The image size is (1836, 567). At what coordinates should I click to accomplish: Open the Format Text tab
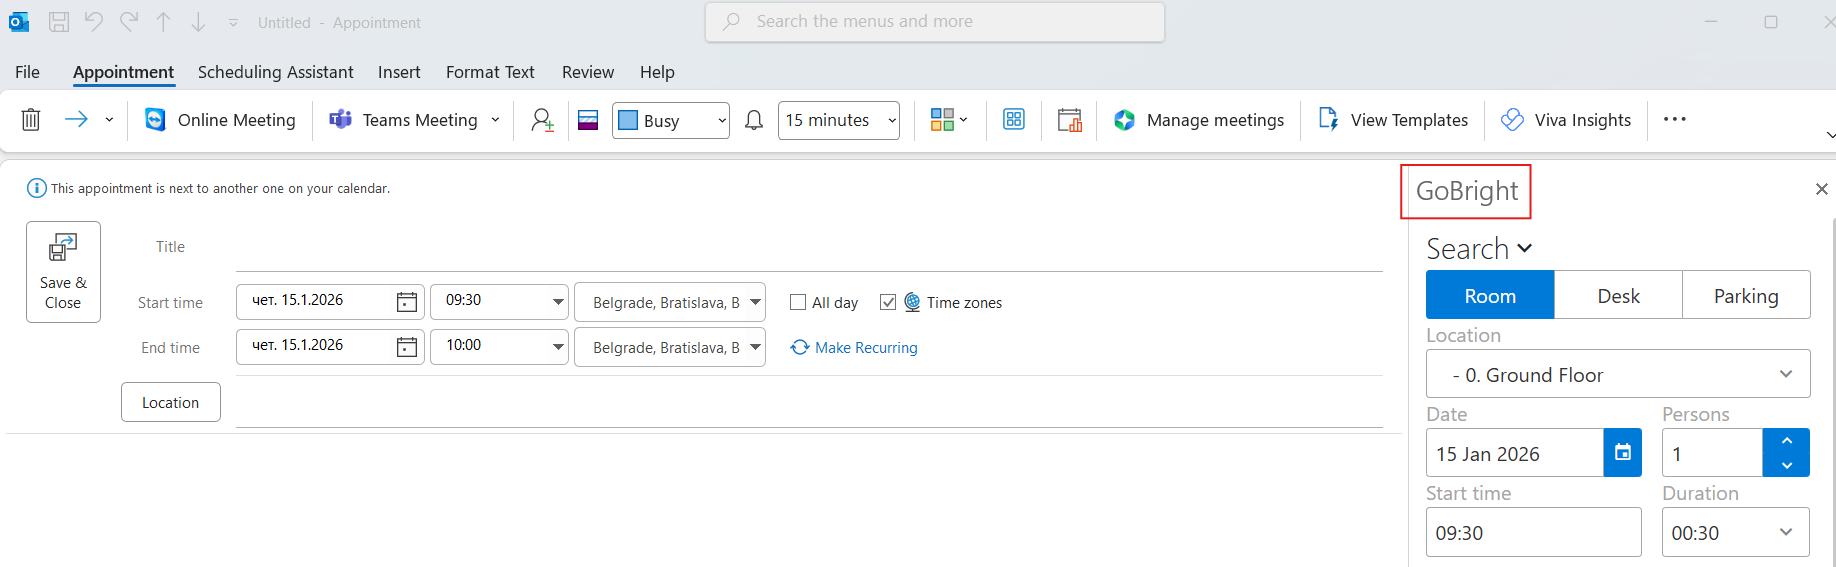click(490, 72)
